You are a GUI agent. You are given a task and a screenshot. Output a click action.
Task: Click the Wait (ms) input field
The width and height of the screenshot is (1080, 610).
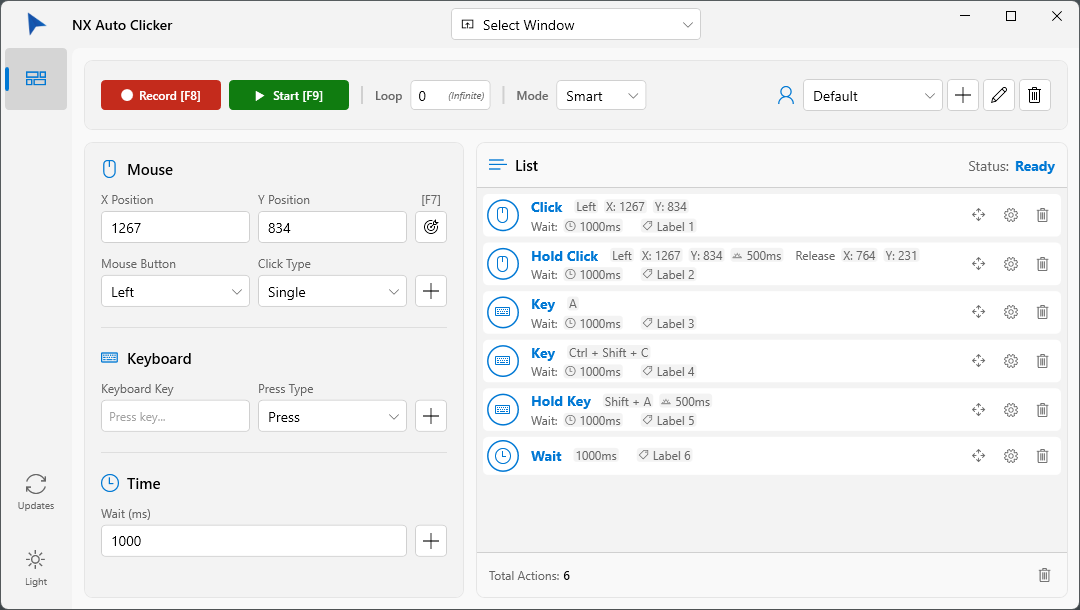click(x=253, y=540)
